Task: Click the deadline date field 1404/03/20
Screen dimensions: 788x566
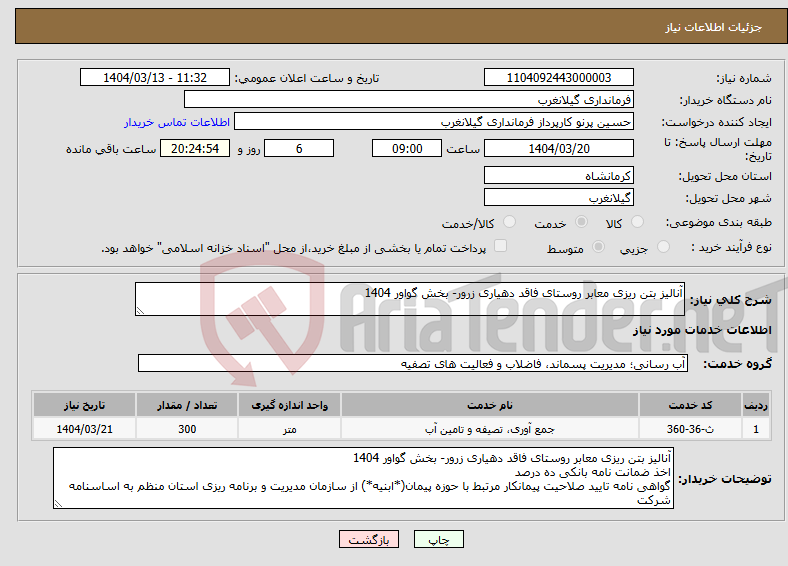Action: (x=558, y=148)
